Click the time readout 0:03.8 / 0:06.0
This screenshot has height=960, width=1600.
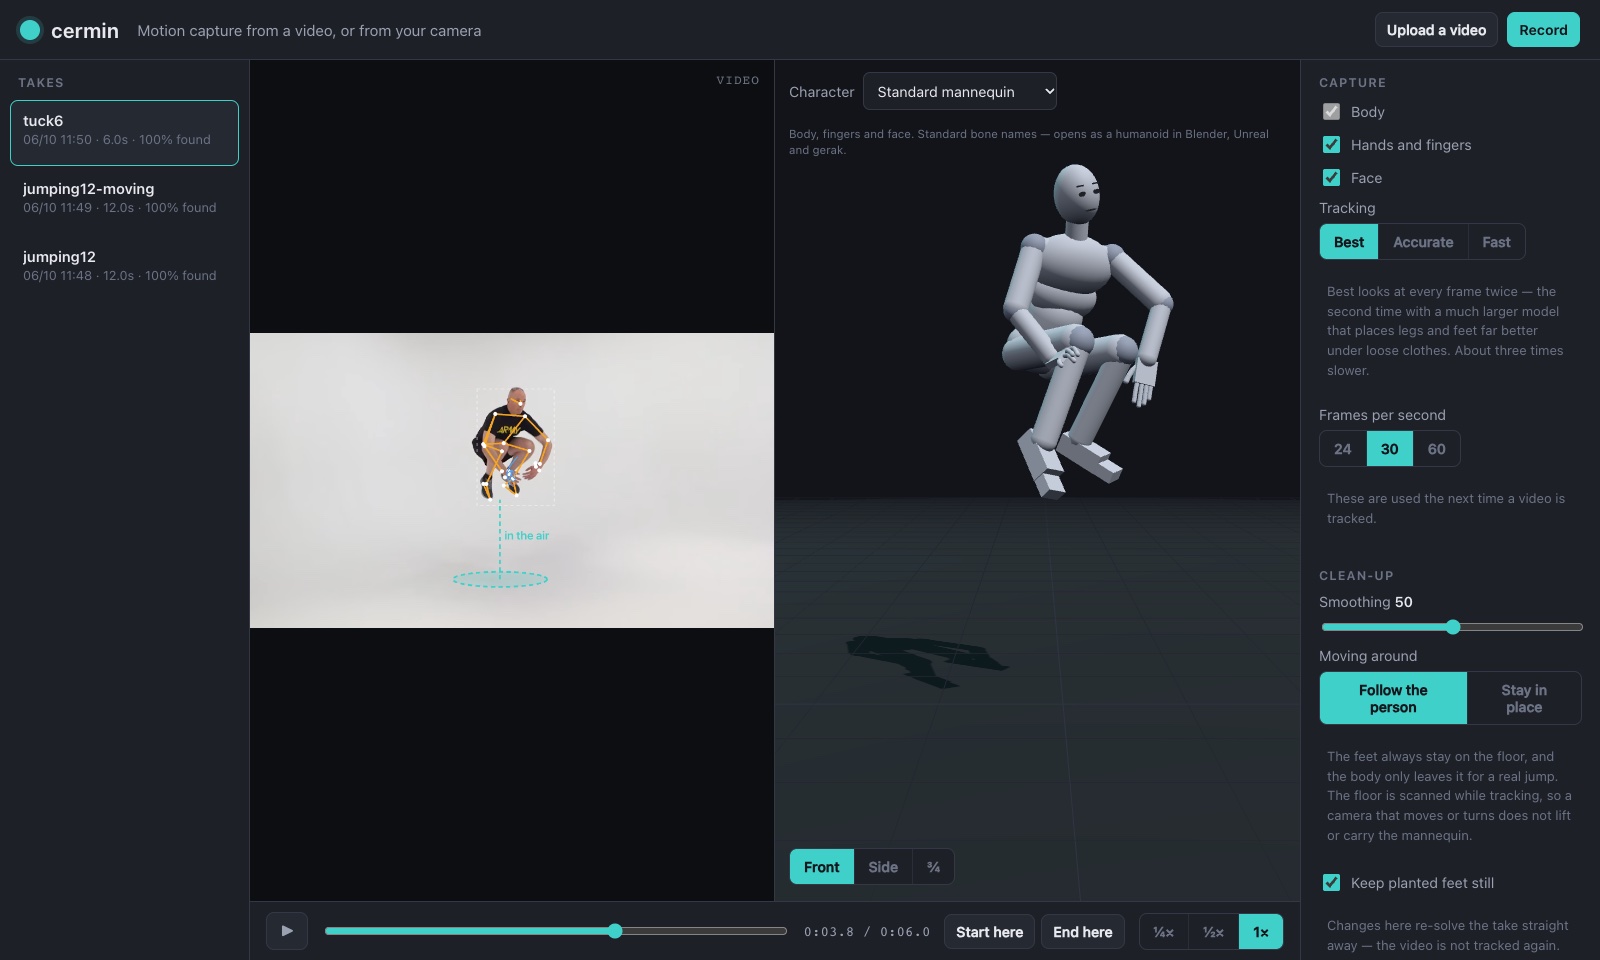(867, 932)
